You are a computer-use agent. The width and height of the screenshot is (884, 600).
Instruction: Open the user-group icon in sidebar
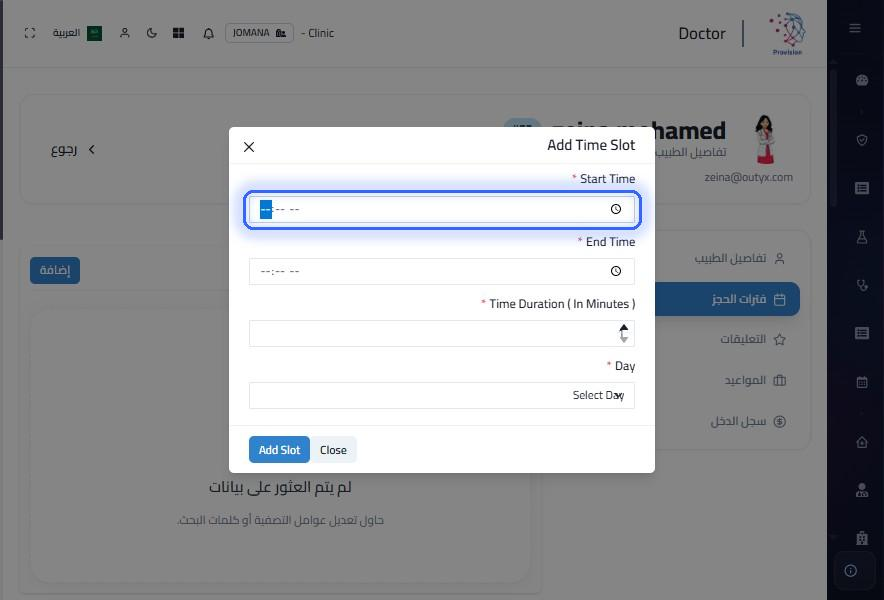[862, 490]
